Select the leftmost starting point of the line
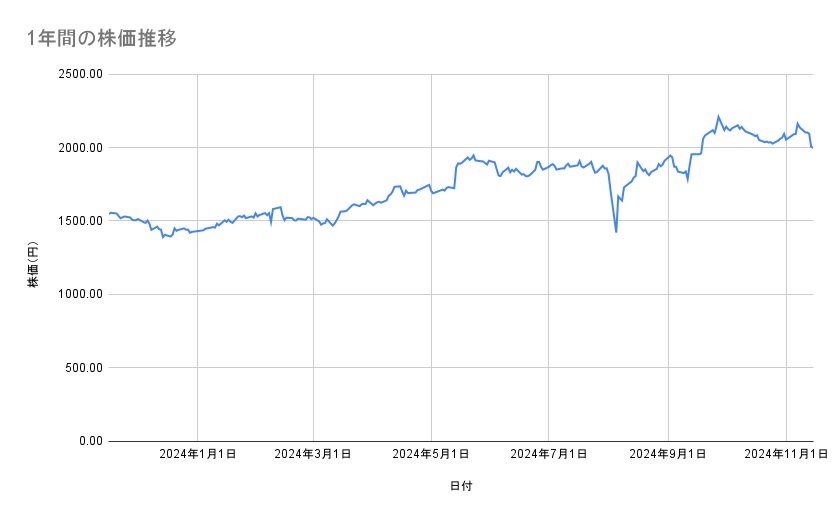The width and height of the screenshot is (839, 519). tap(109, 213)
